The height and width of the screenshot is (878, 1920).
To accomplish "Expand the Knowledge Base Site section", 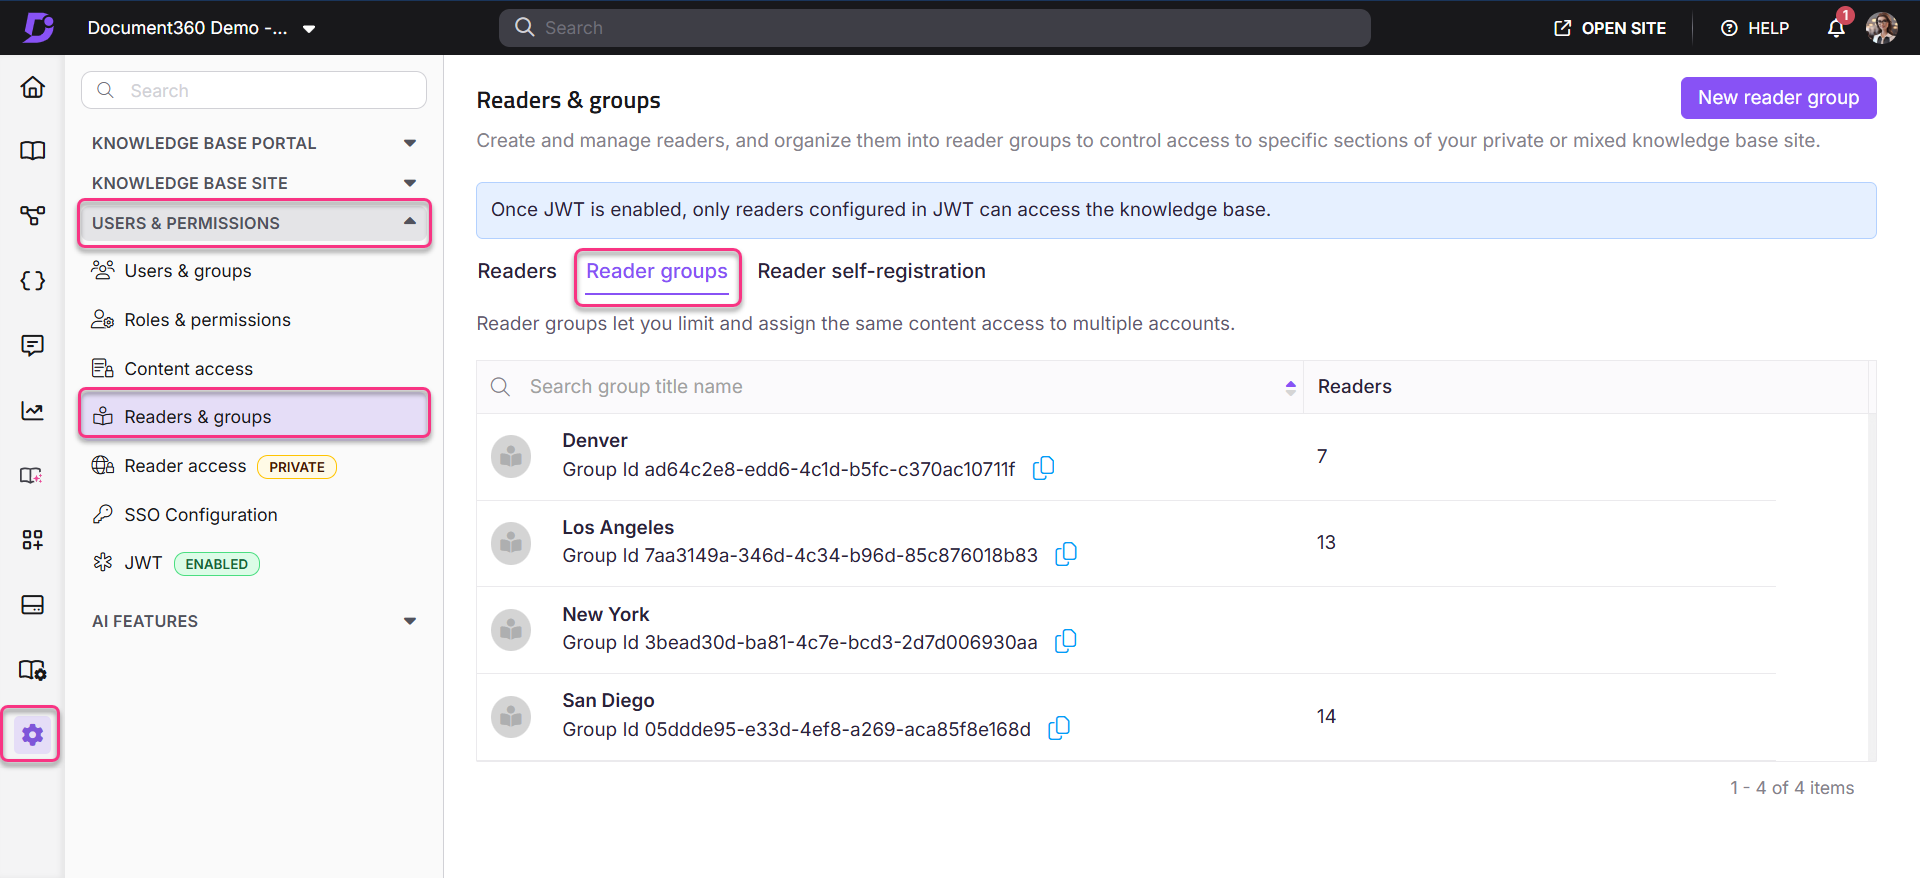I will (x=409, y=183).
